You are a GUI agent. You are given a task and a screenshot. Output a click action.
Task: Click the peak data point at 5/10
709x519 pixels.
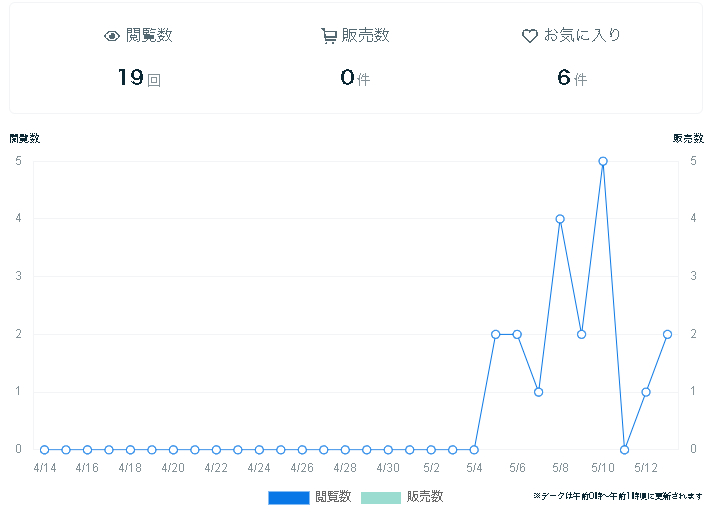coord(603,161)
